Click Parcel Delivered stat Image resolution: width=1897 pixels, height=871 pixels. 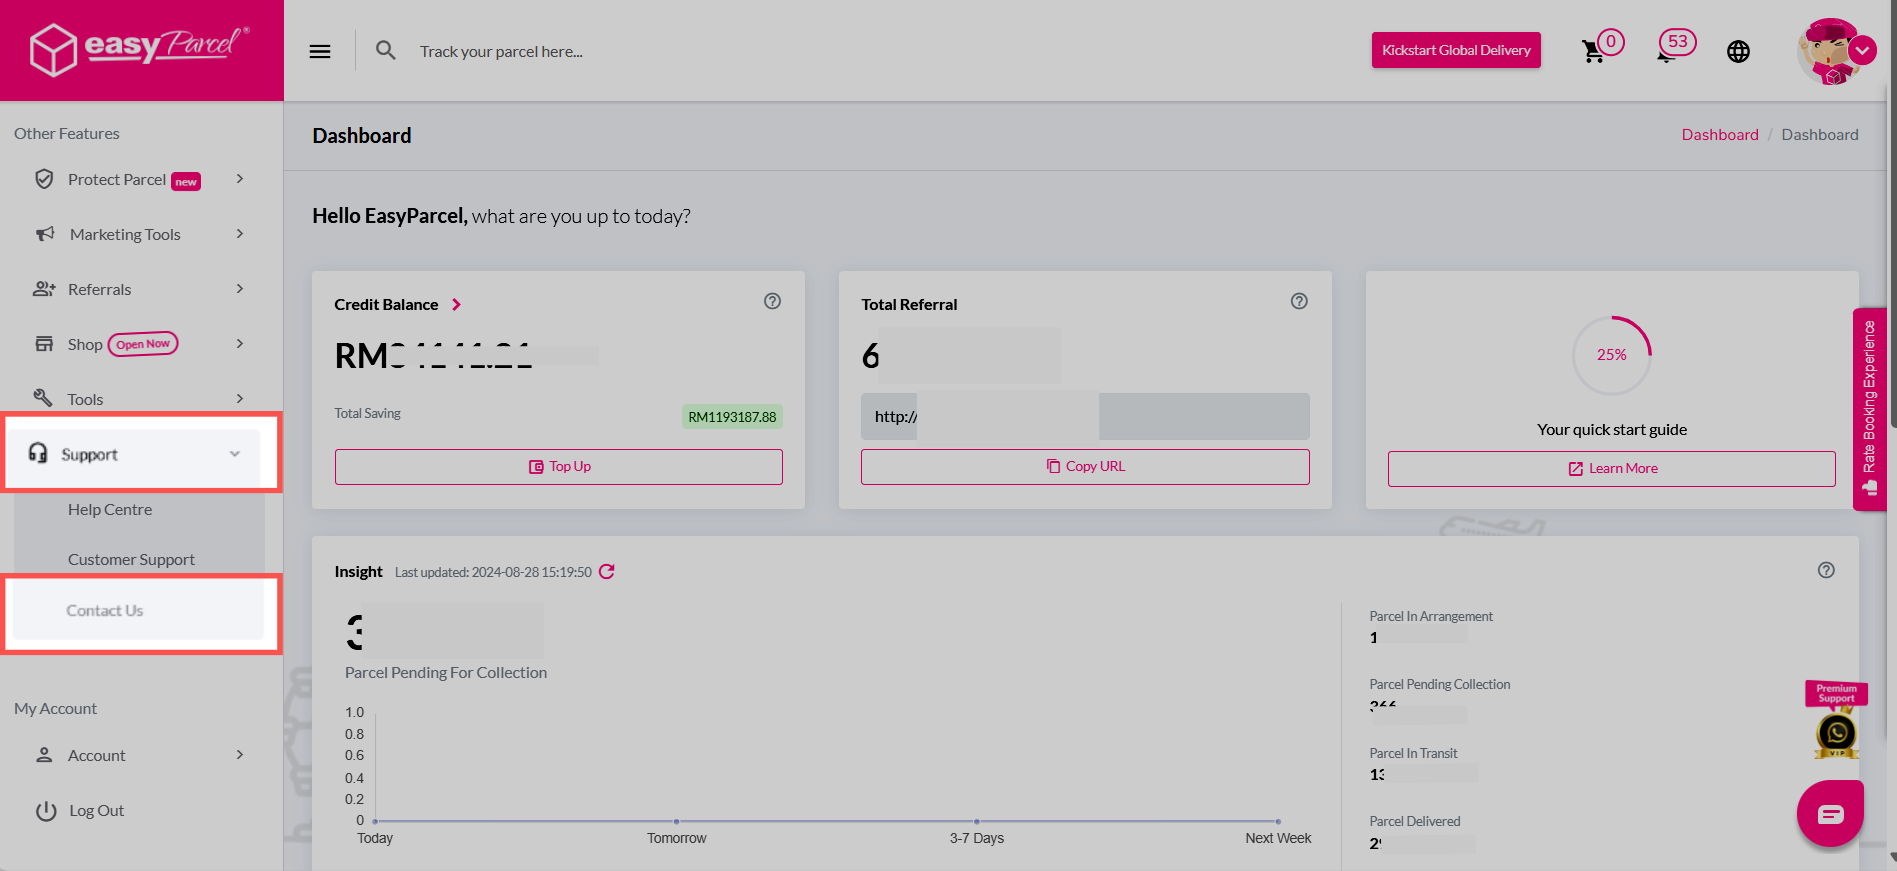click(x=1415, y=833)
